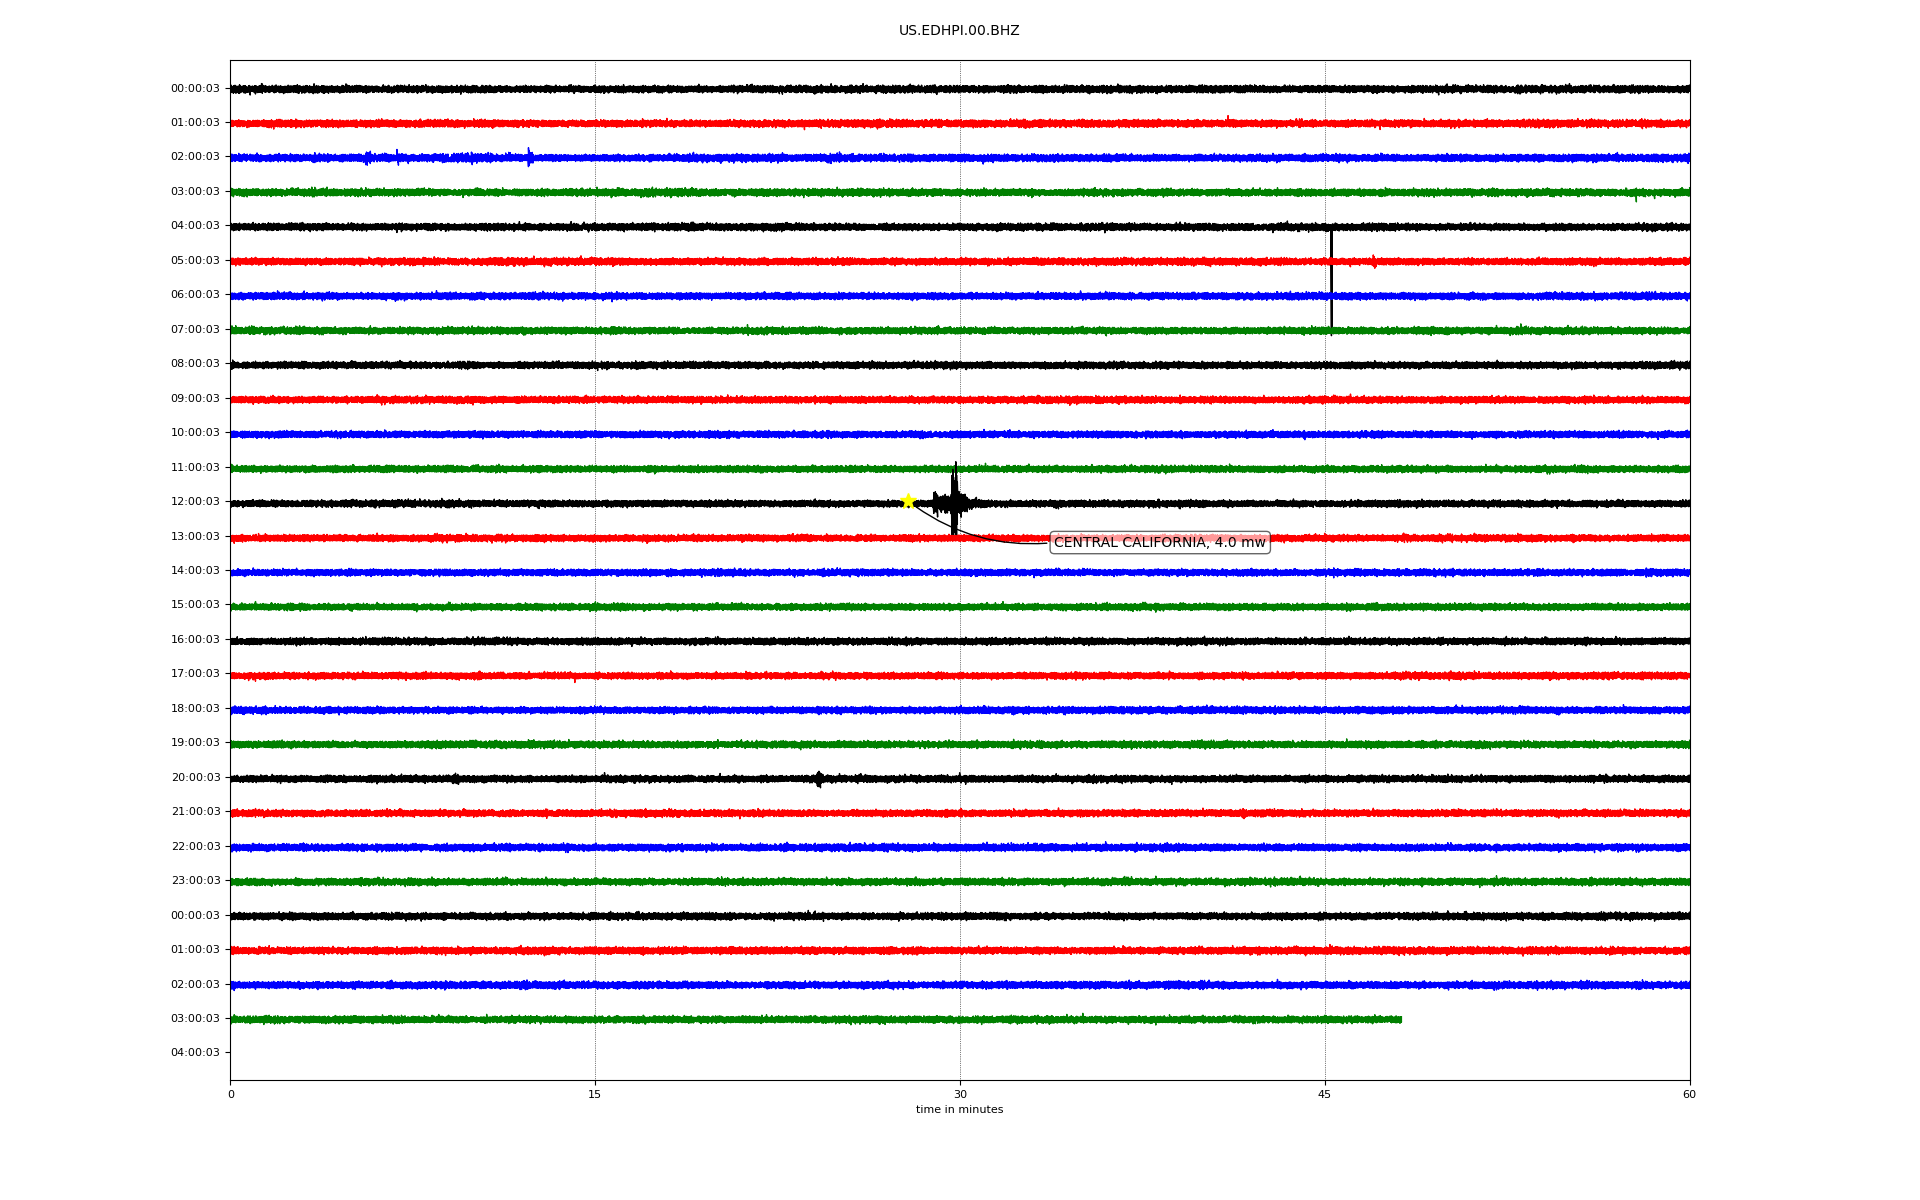Click the plot title US.EDHPI.00.BHZ
The image size is (1920, 1200).
[959, 31]
